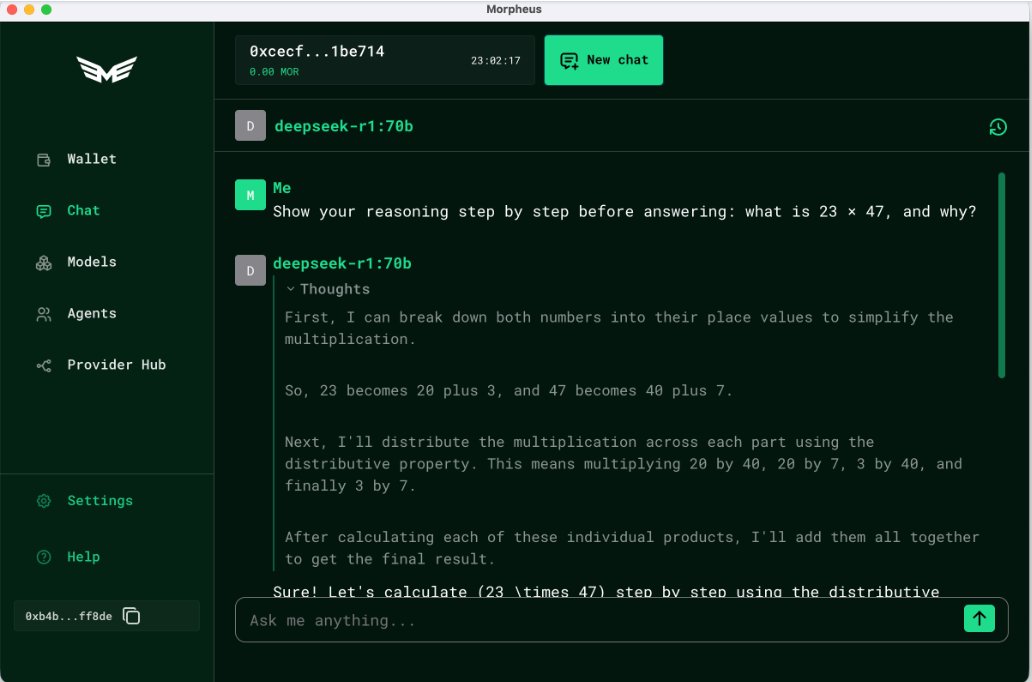Click the 0.00 MOR balance text
The height and width of the screenshot is (682, 1032).
click(x=274, y=72)
